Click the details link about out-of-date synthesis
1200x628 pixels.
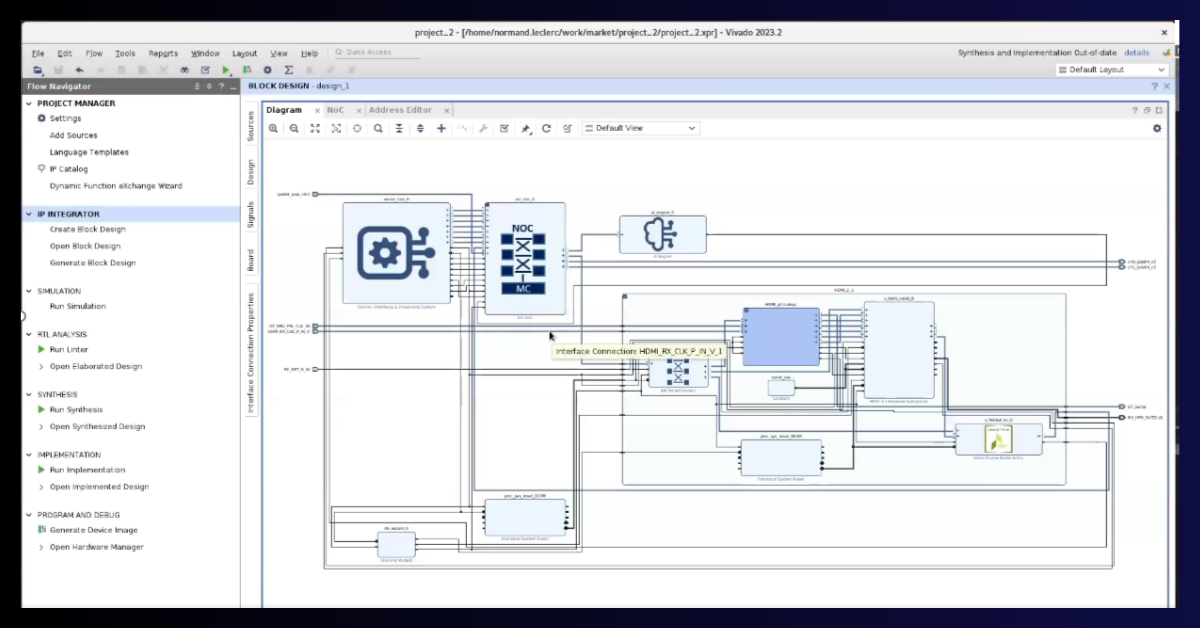point(1137,52)
